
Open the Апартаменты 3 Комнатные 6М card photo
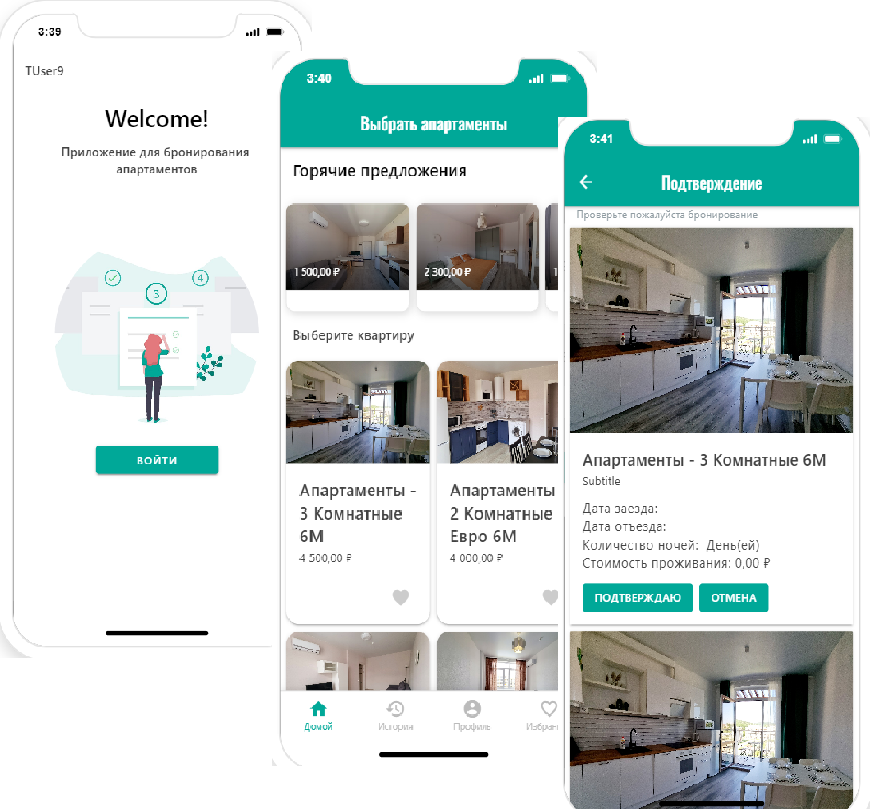pos(358,412)
